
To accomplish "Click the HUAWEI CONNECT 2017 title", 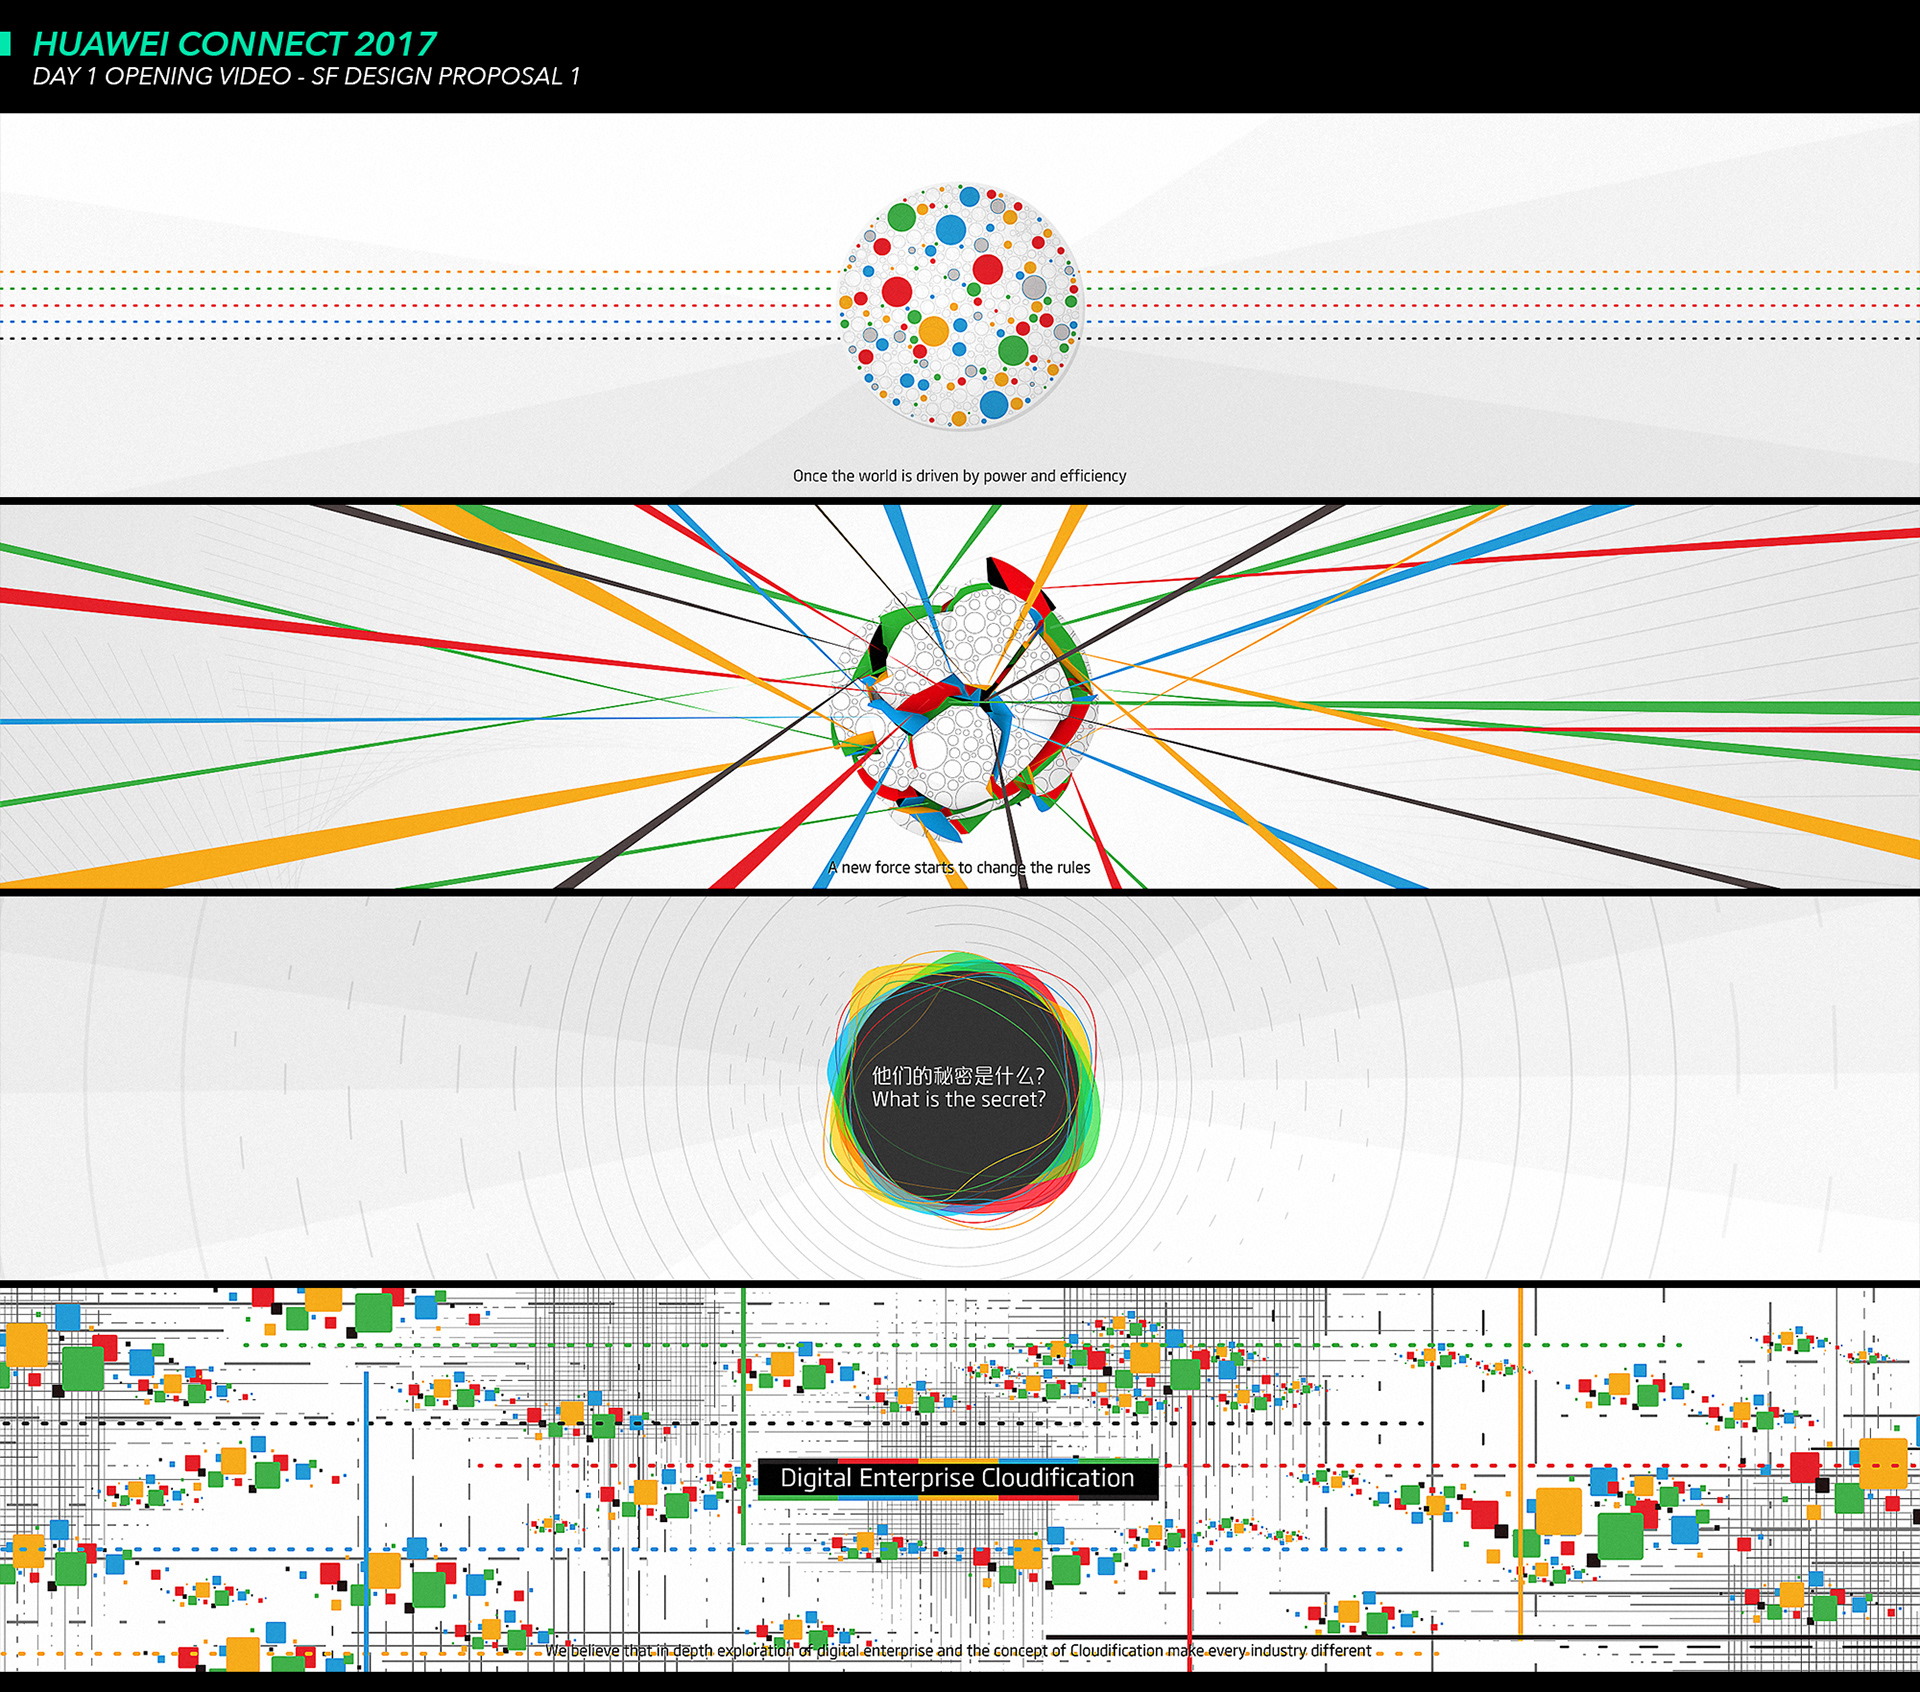I will click(234, 44).
